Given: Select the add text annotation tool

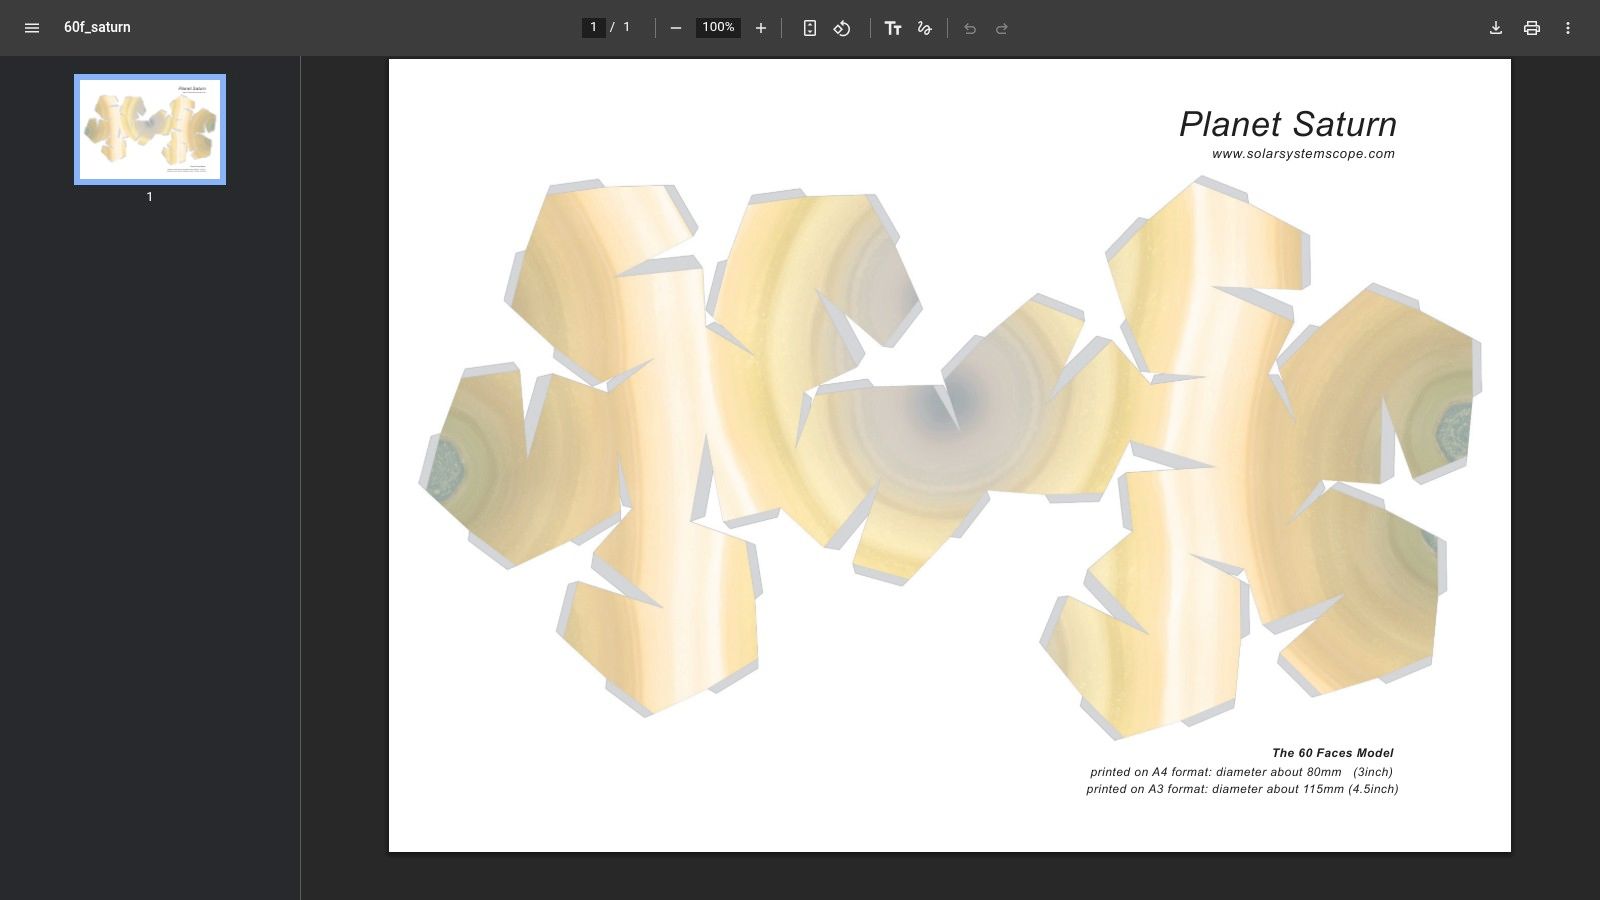Looking at the screenshot, I should [893, 28].
